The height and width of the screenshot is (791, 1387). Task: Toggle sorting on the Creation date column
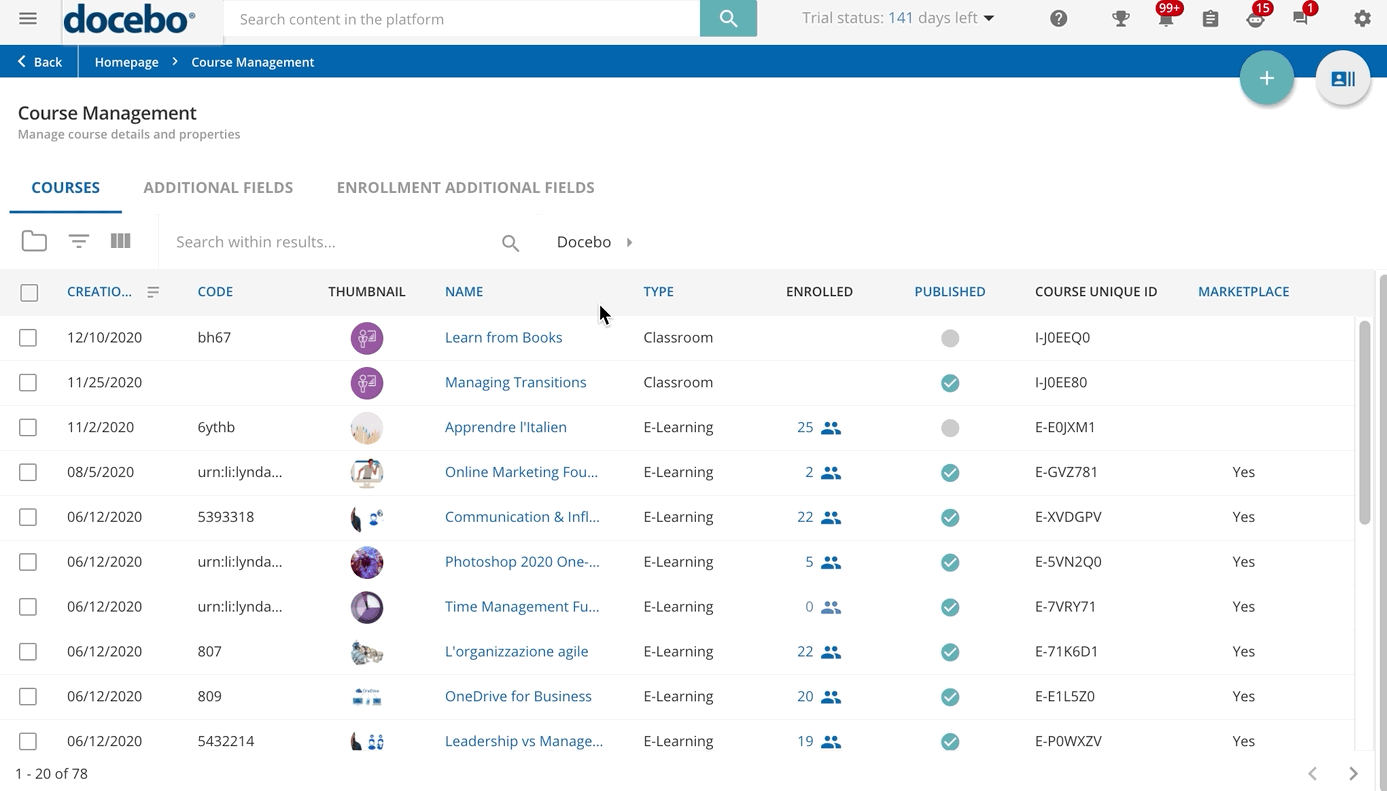tap(153, 292)
